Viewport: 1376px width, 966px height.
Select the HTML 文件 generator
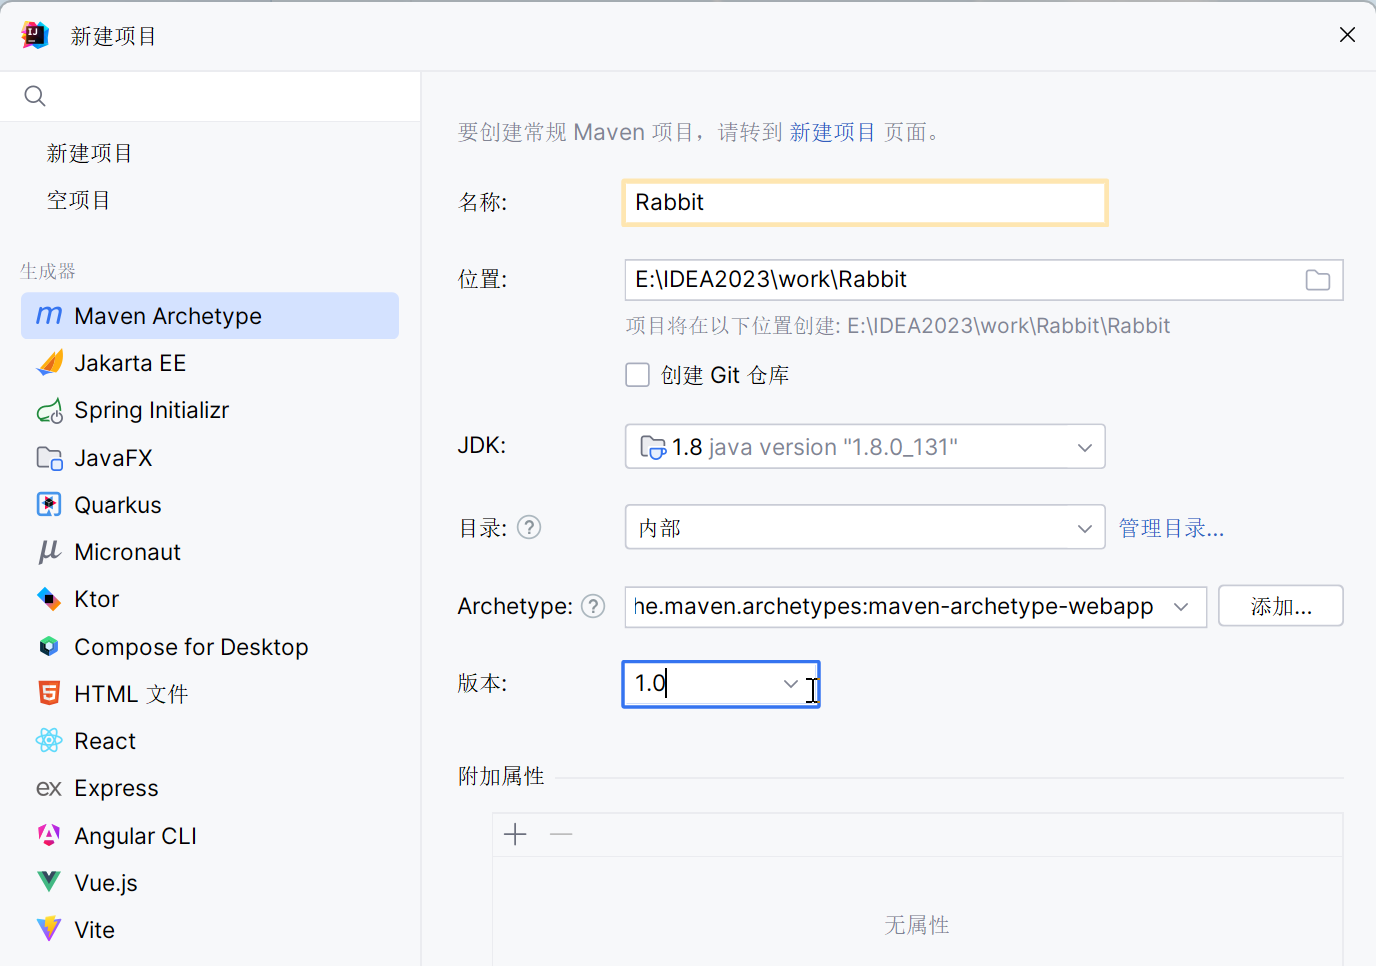pyautogui.click(x=210, y=694)
